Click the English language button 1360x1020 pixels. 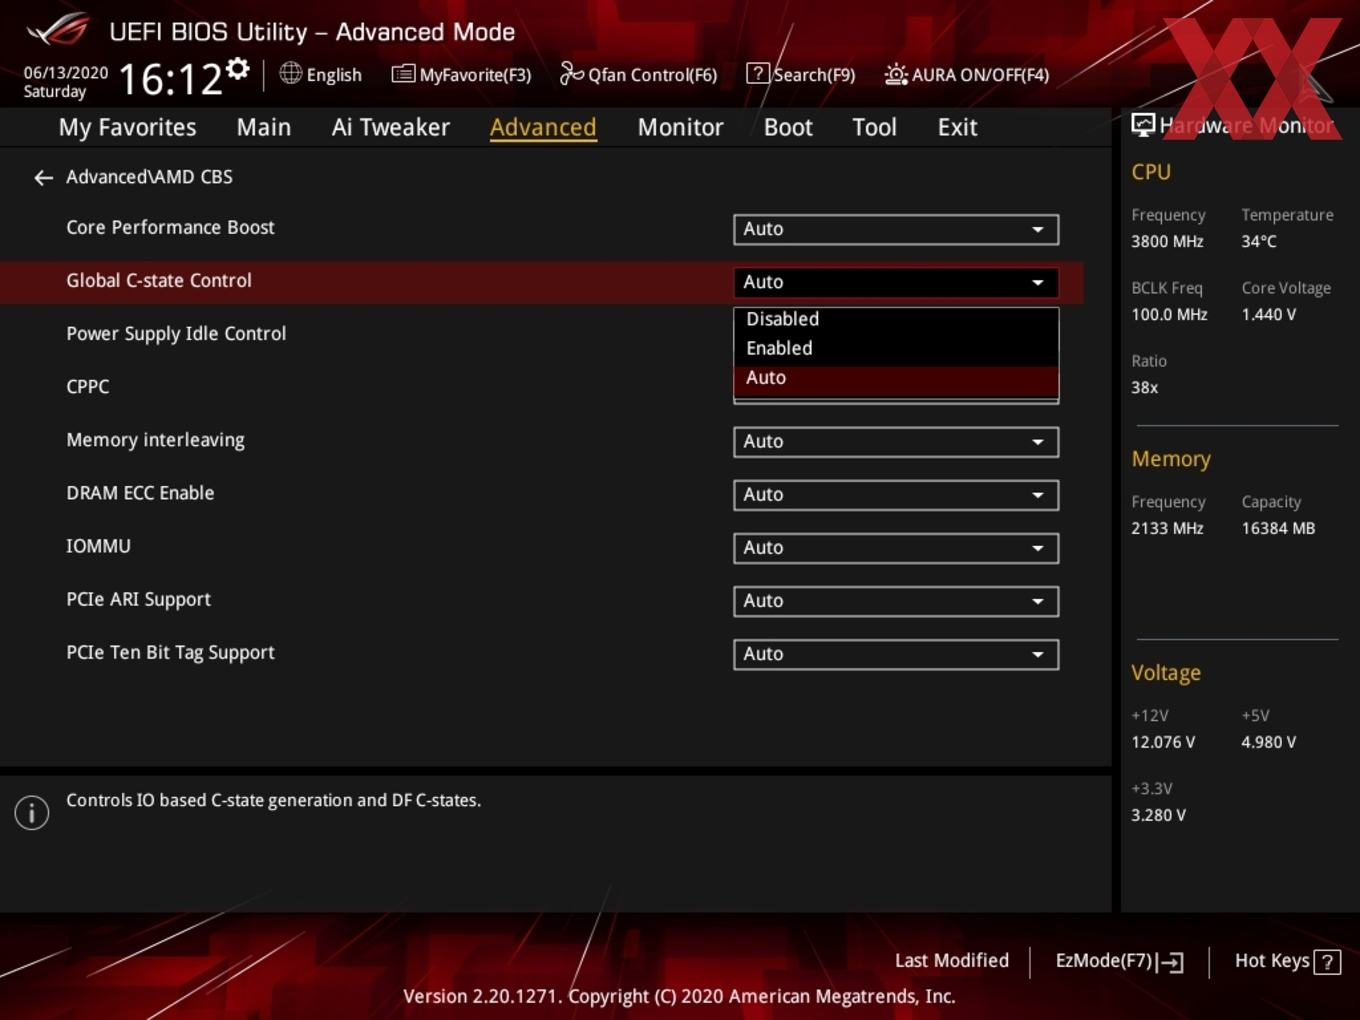[334, 75]
